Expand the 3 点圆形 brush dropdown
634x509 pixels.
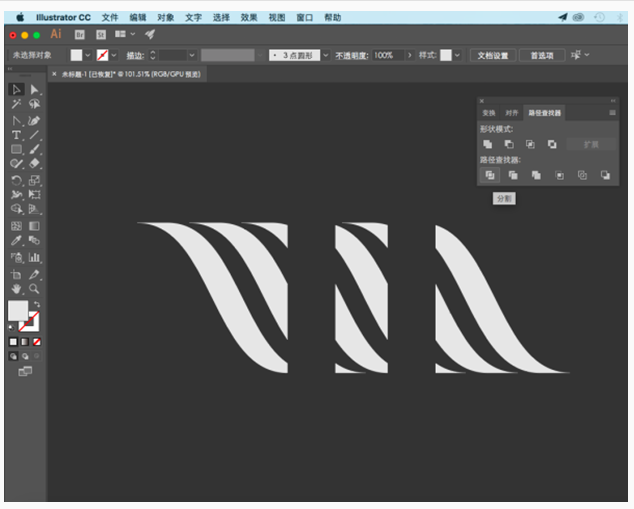pyautogui.click(x=326, y=55)
